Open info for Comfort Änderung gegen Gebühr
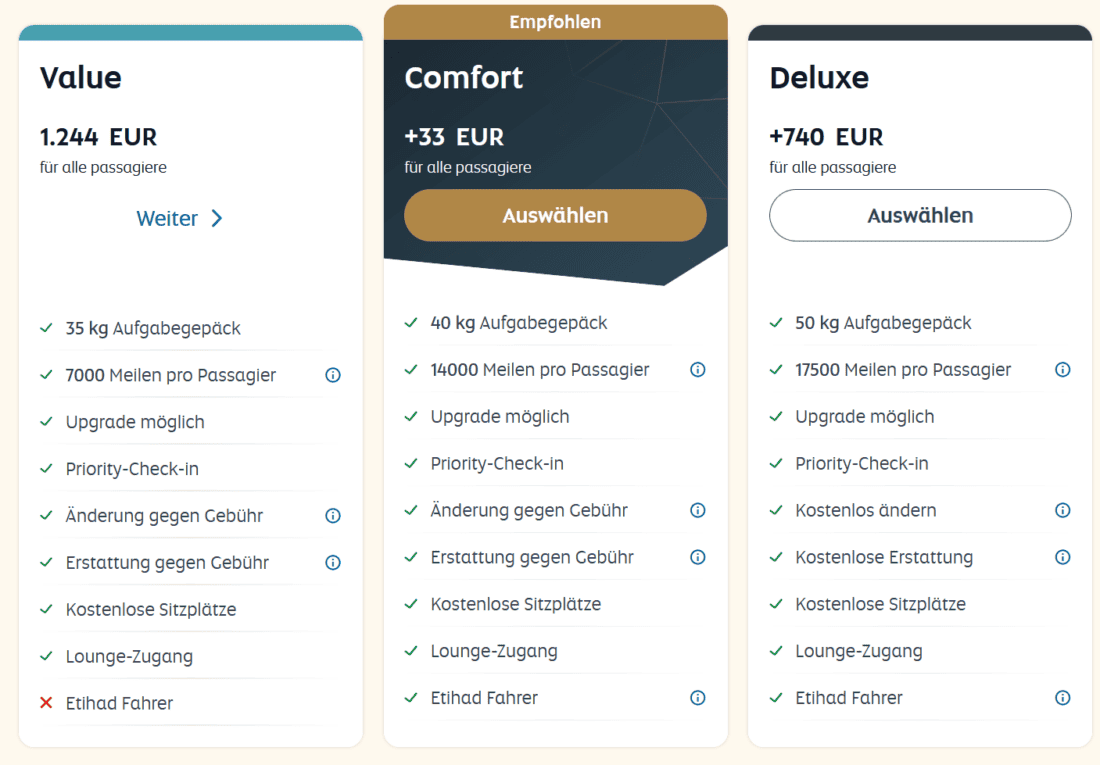 coord(698,510)
